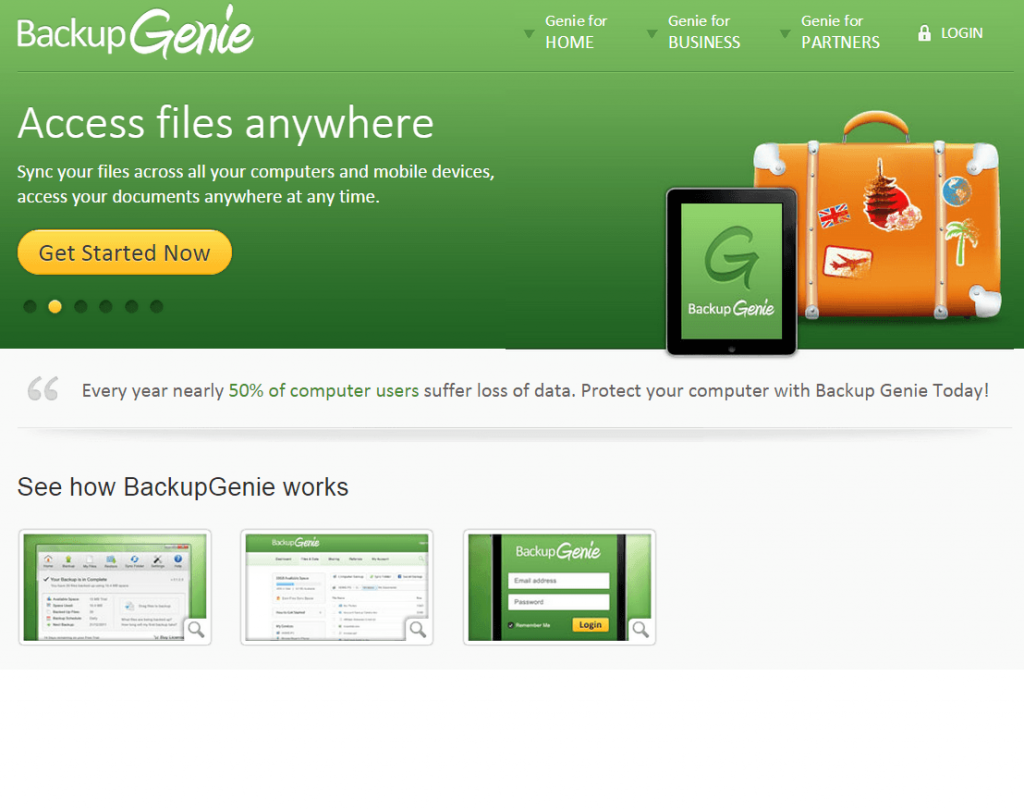This screenshot has width=1024, height=811.
Task: Select the highlighted second carousel dot
Action: pos(54,307)
